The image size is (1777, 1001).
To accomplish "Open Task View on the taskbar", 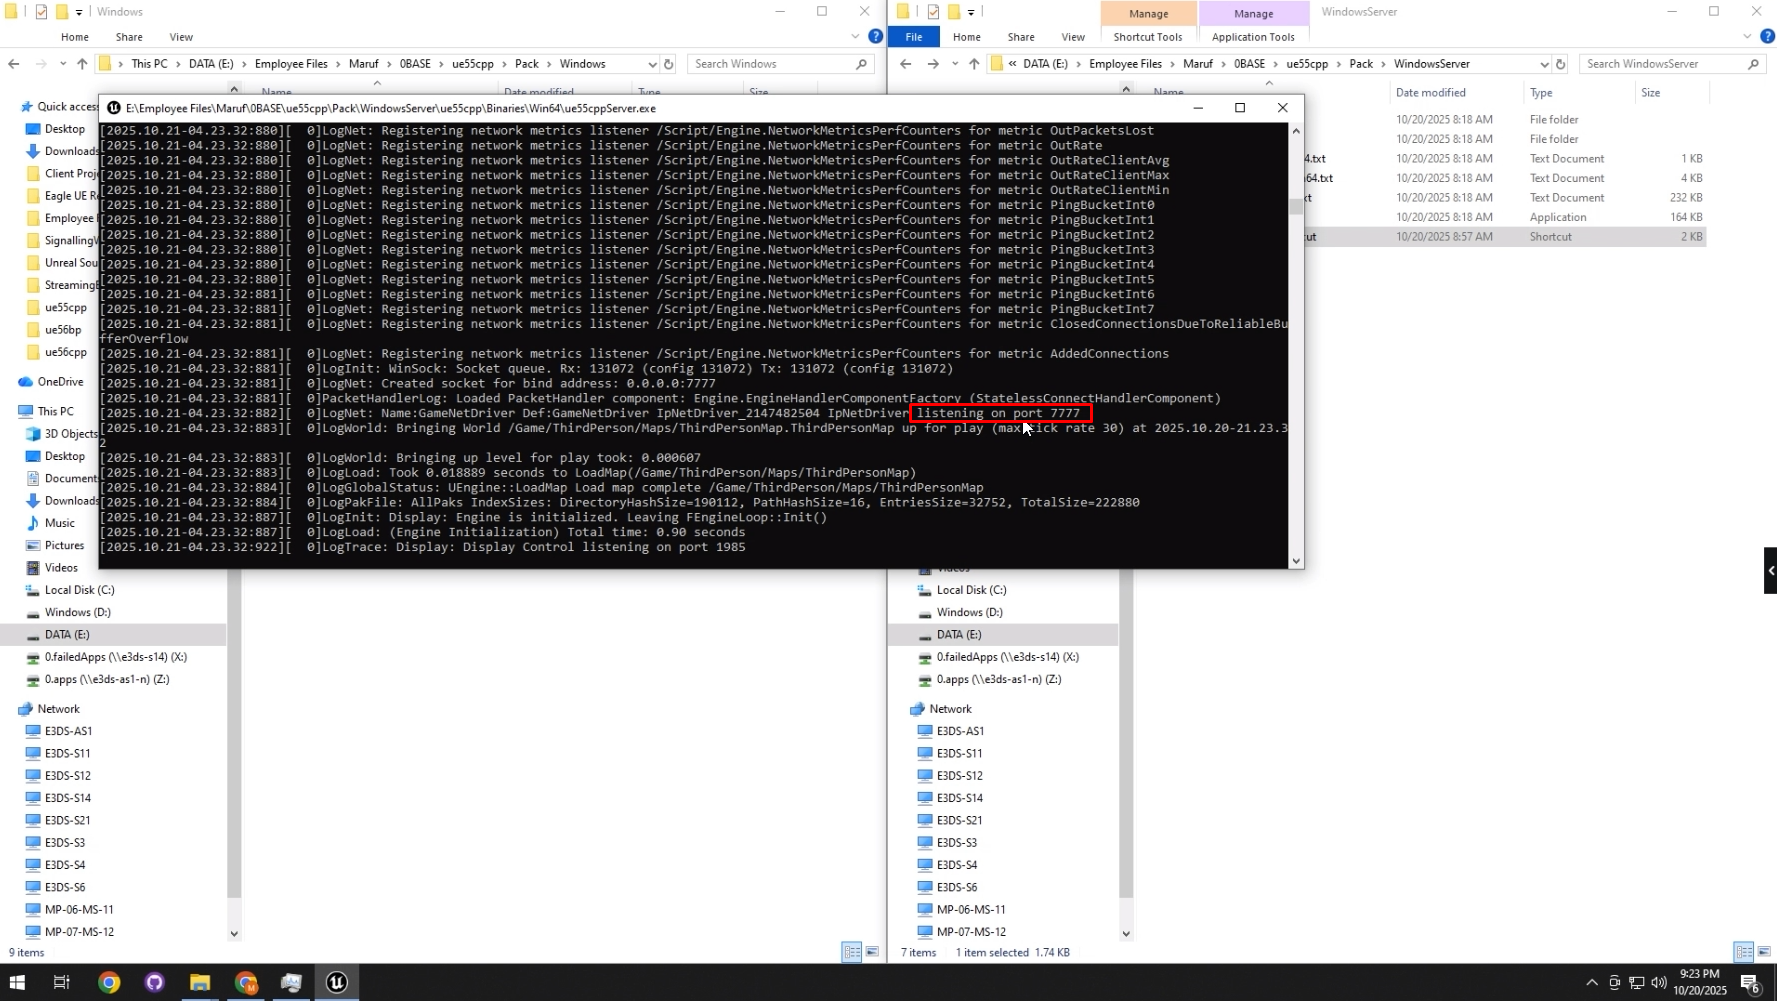I will point(61,982).
